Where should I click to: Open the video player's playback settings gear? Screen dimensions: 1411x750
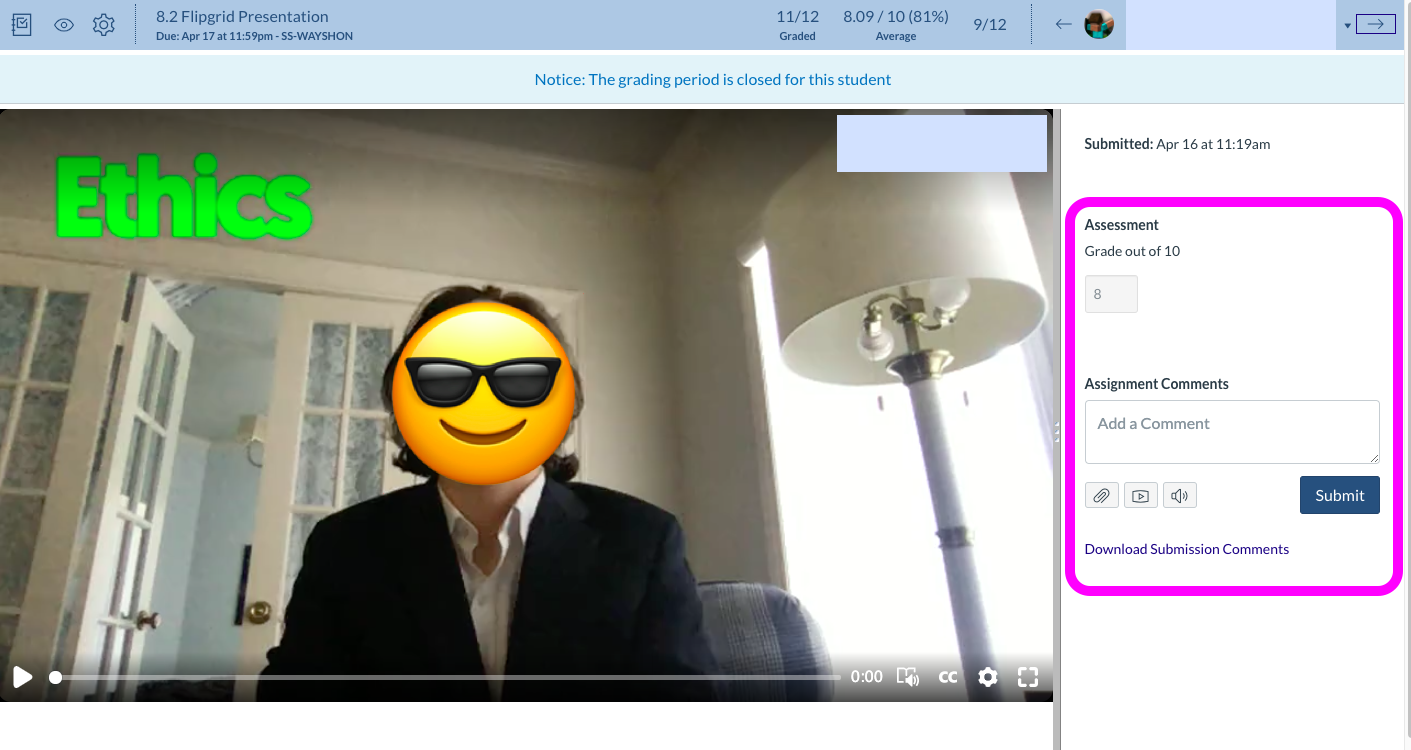click(988, 677)
